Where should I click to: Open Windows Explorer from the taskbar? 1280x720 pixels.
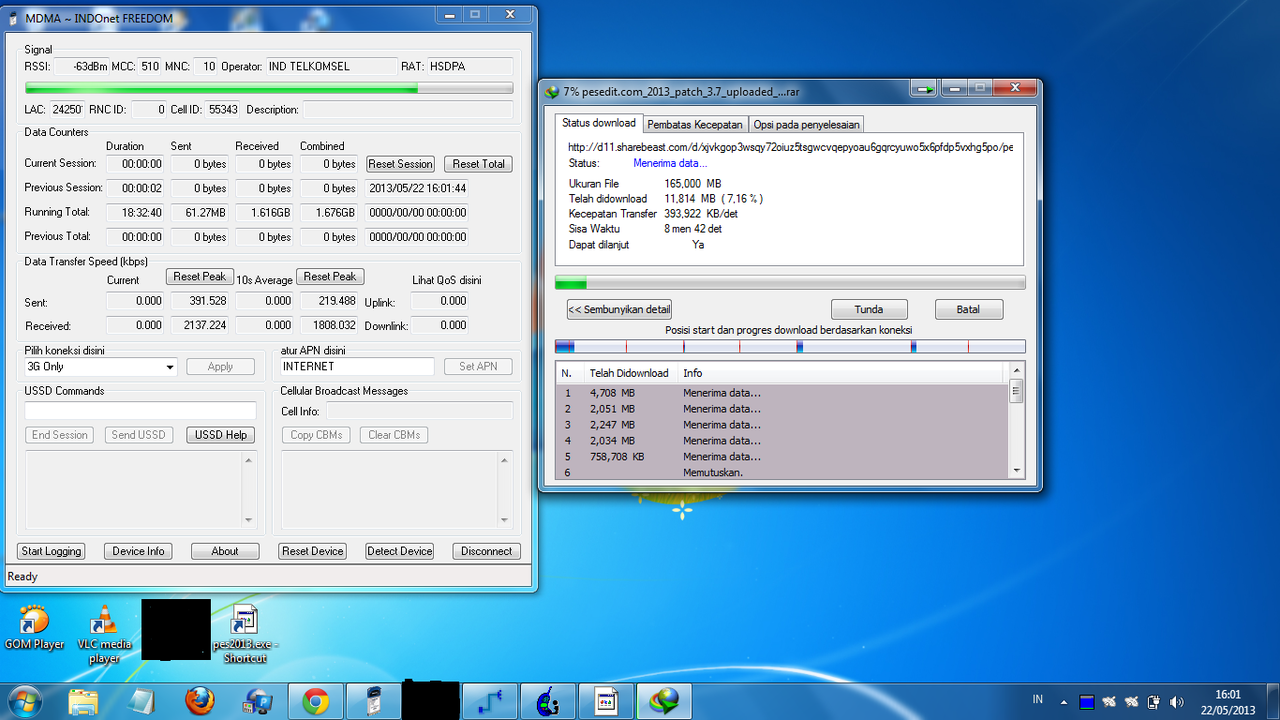[x=84, y=702]
